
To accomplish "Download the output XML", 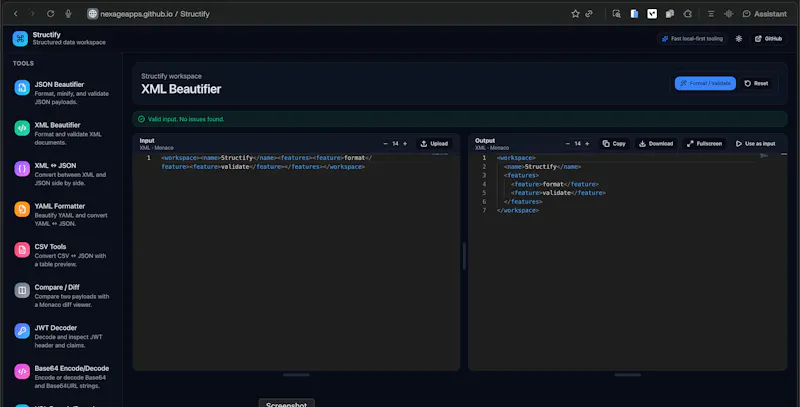I will click(x=656, y=144).
